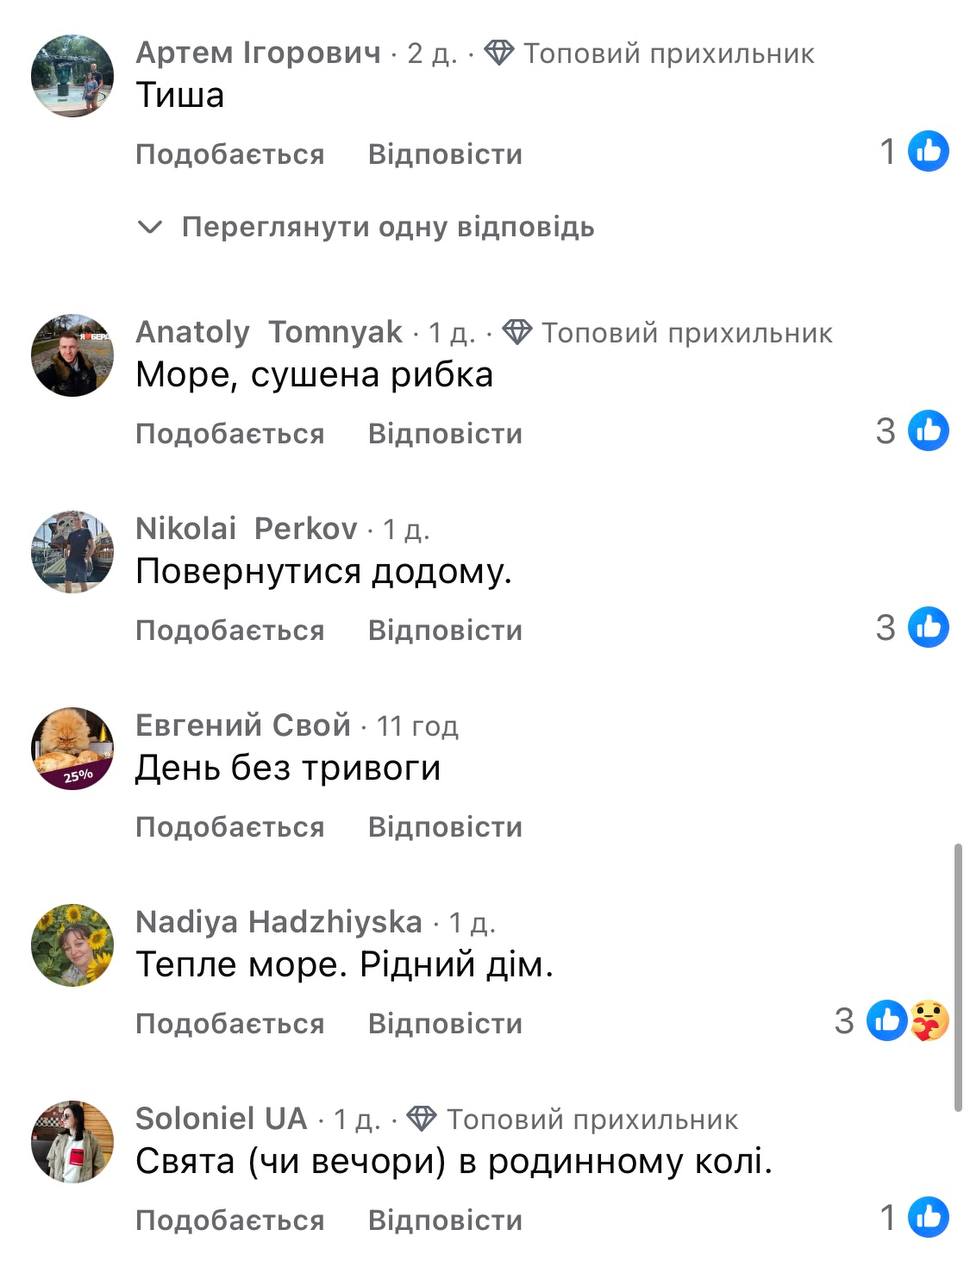Like Артем Ігорович's comment 'Тиша' via Подобається
The height and width of the screenshot is (1280, 970).
230,154
